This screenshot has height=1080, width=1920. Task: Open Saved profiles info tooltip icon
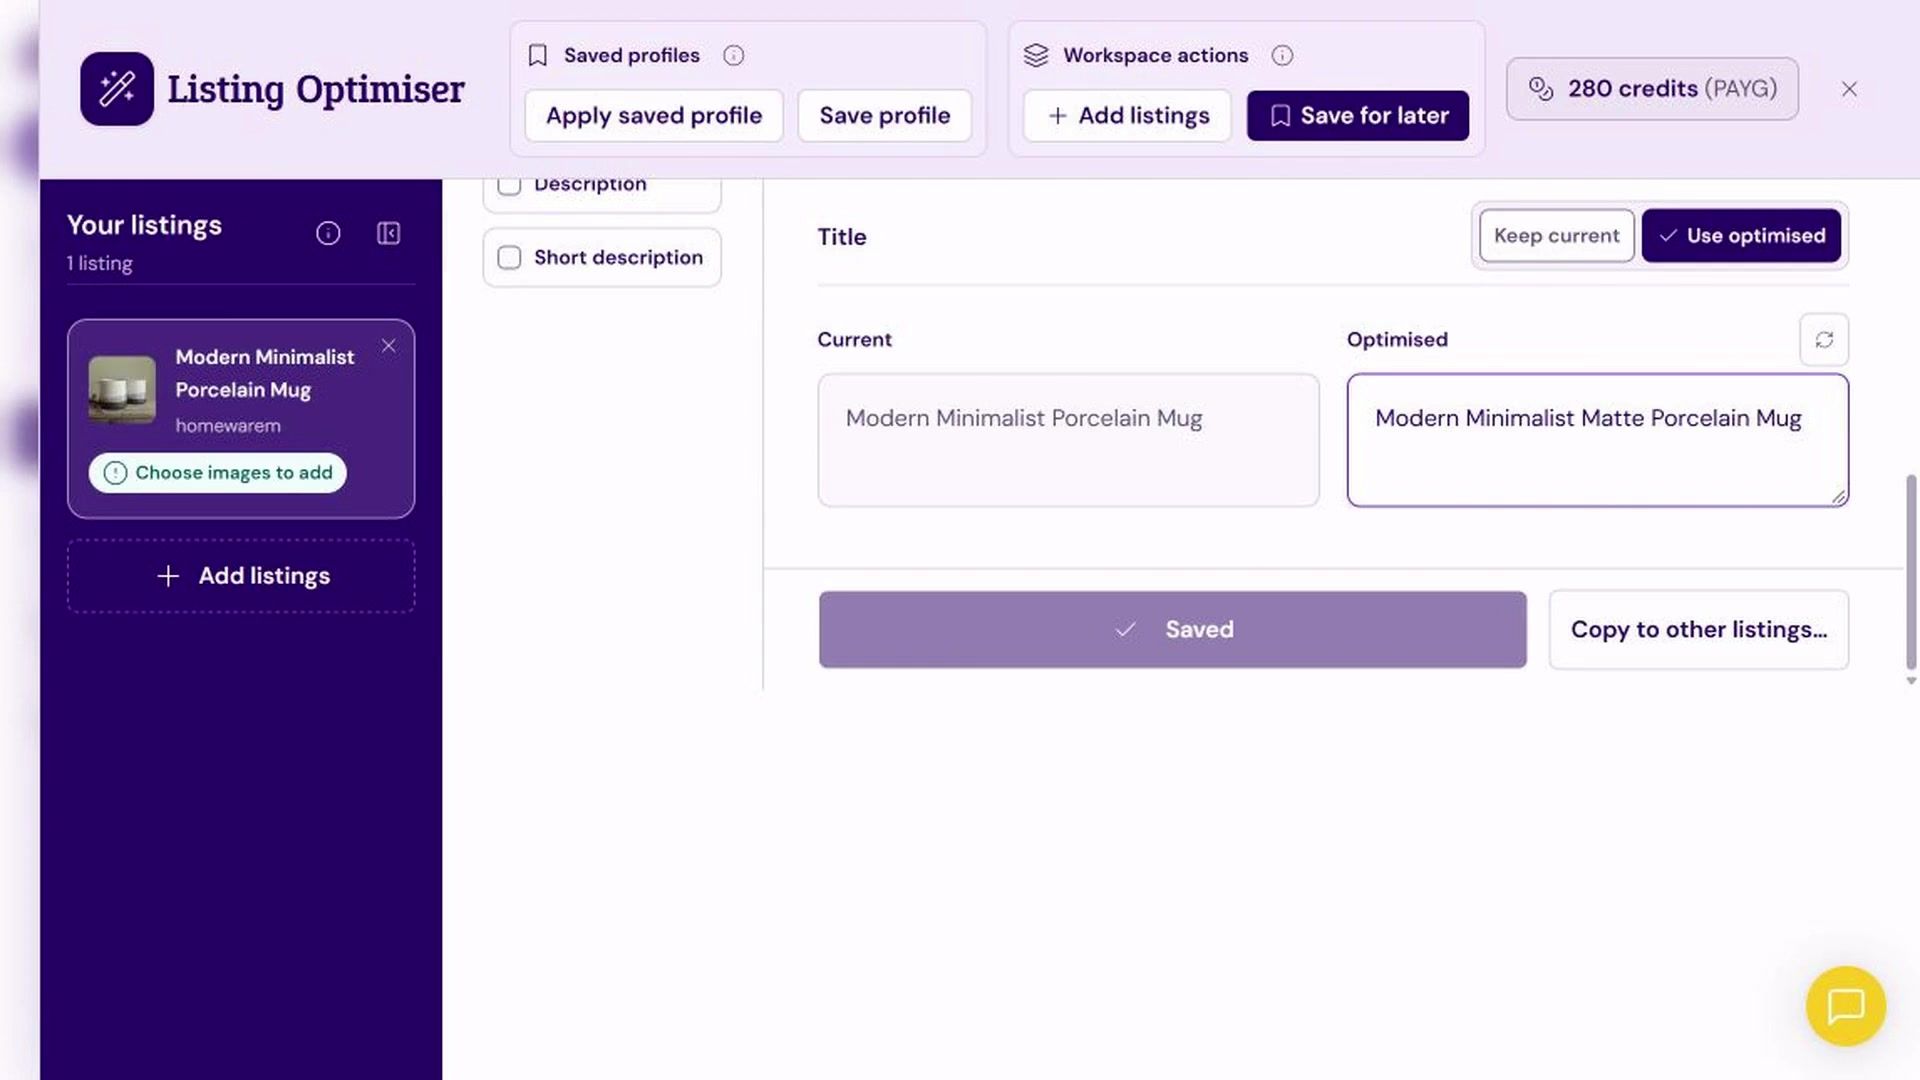[x=734, y=56]
